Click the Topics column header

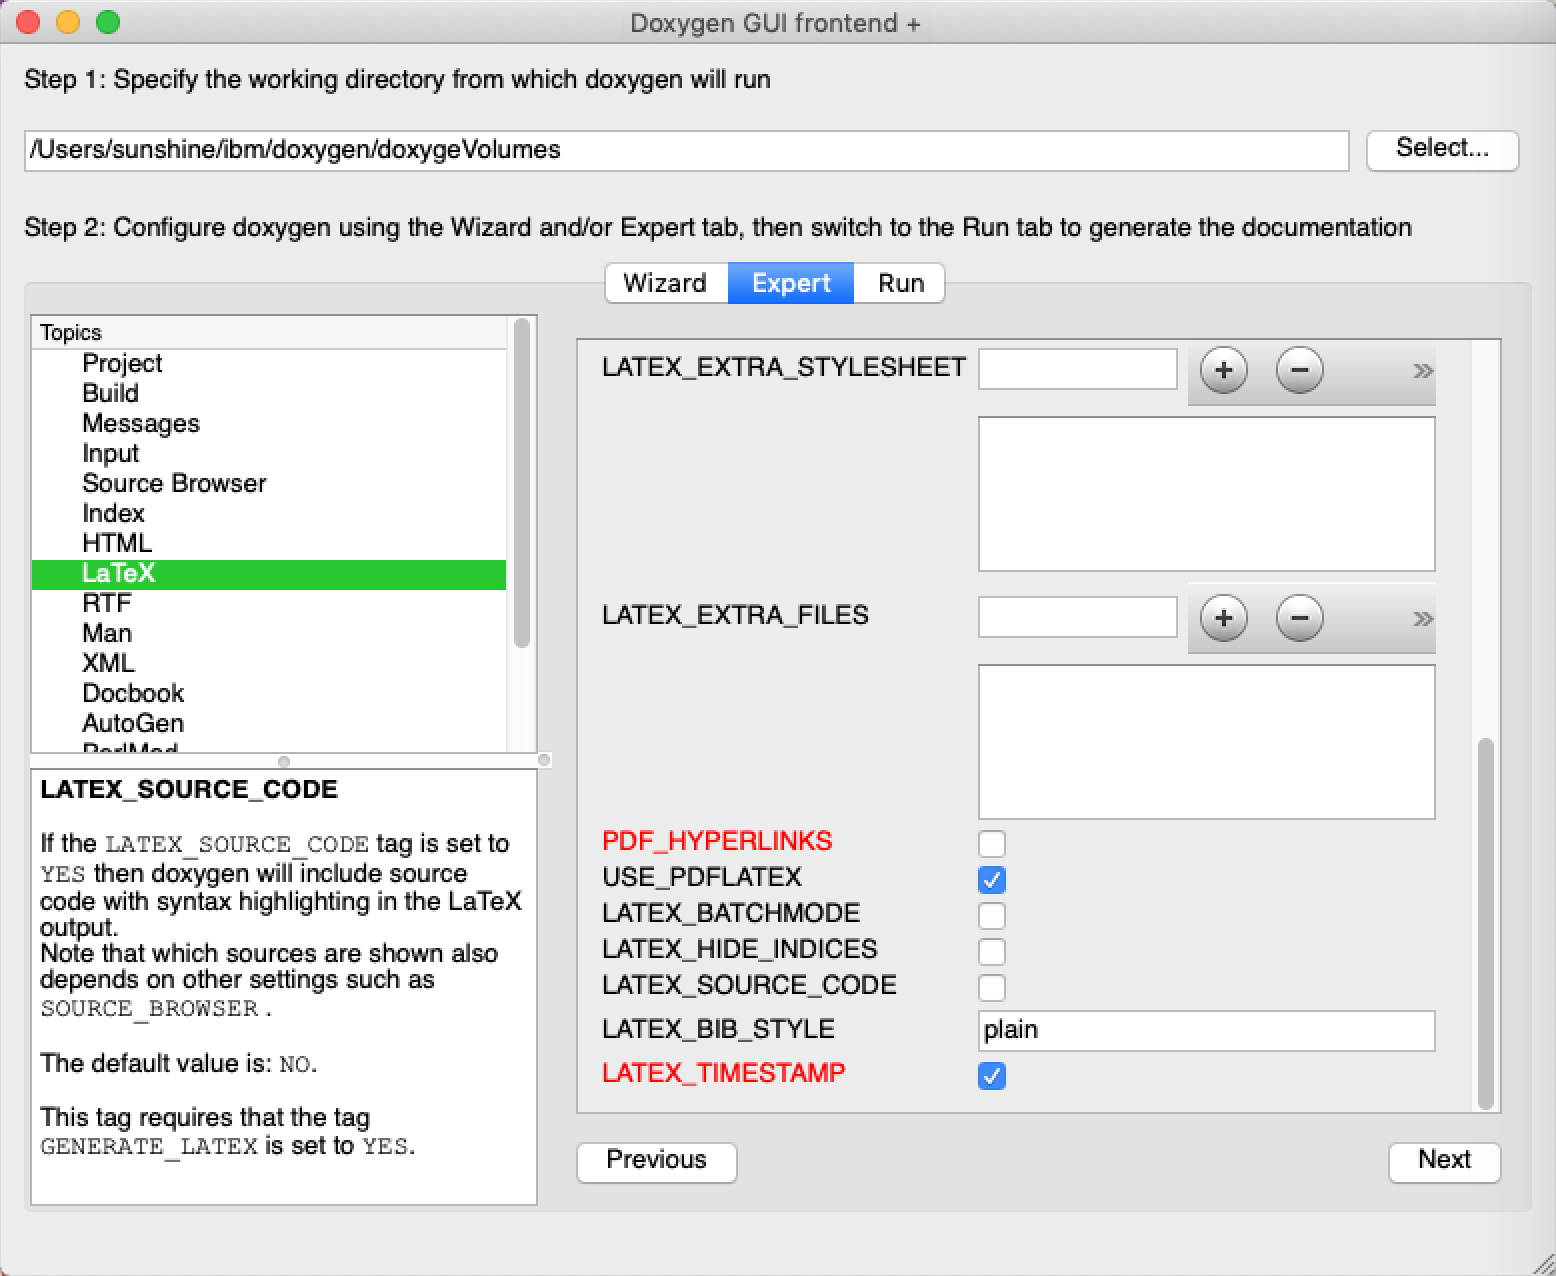[x=269, y=333]
